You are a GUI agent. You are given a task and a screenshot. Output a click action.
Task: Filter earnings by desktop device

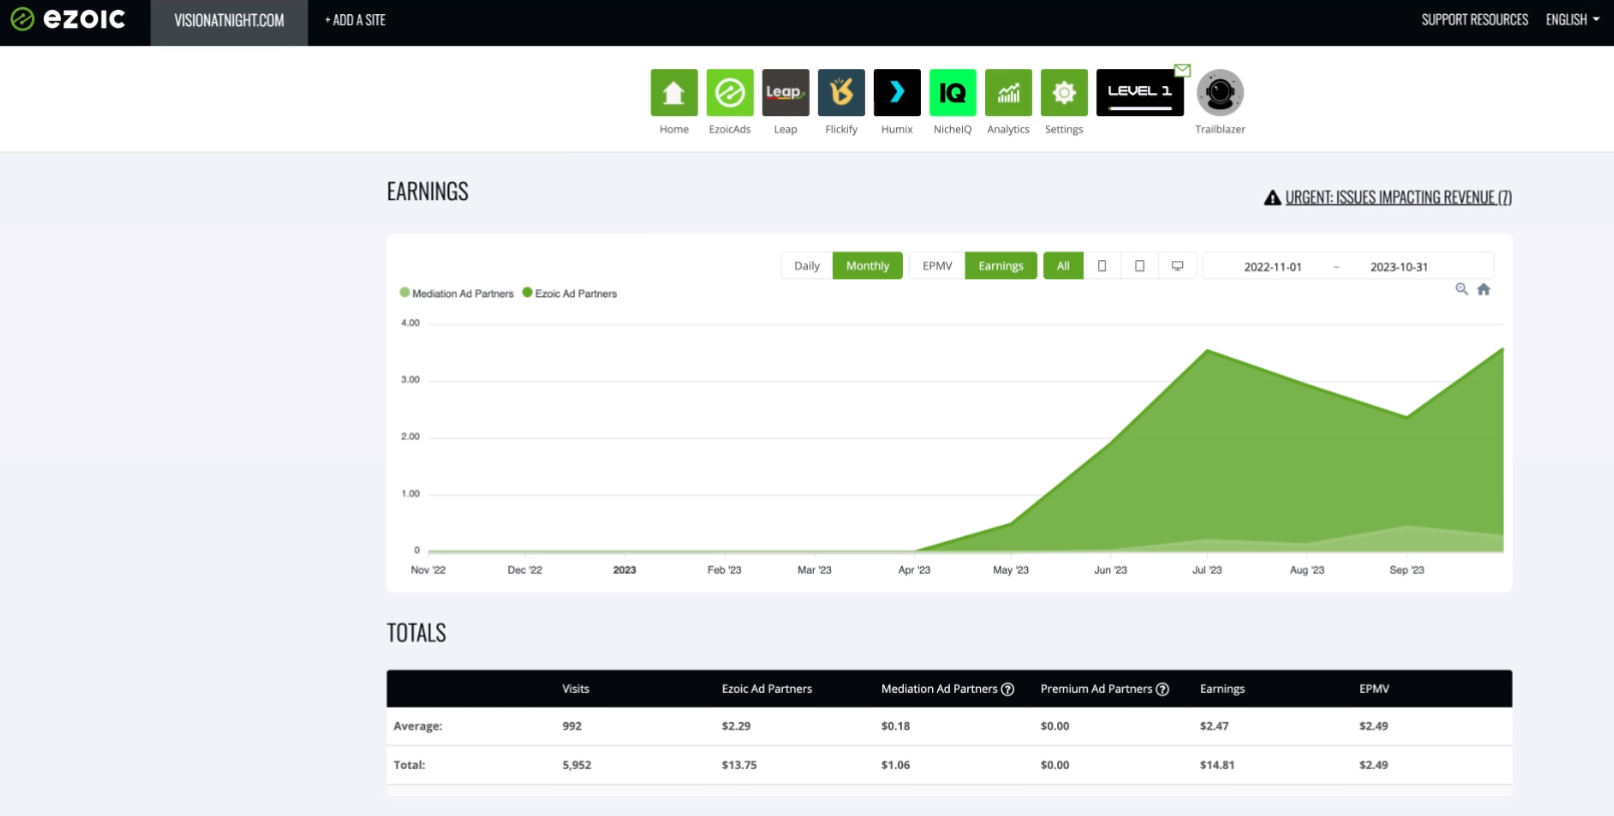[1177, 266]
